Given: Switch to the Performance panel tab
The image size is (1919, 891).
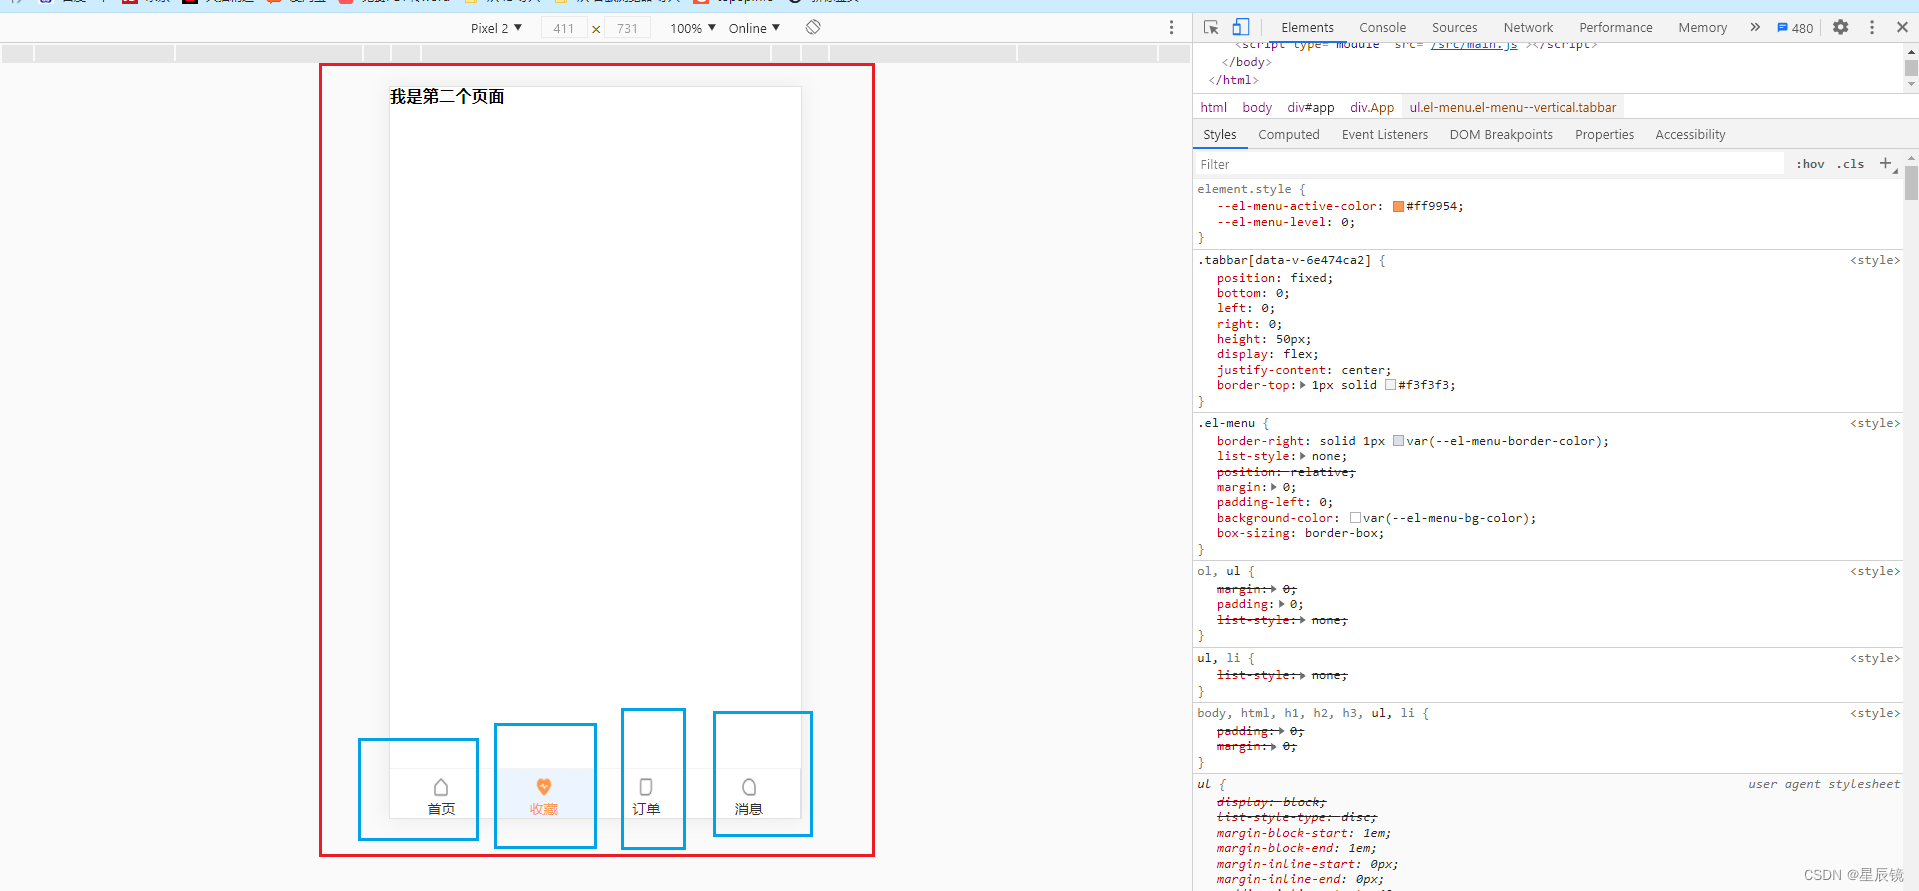Looking at the screenshot, I should pos(1615,28).
